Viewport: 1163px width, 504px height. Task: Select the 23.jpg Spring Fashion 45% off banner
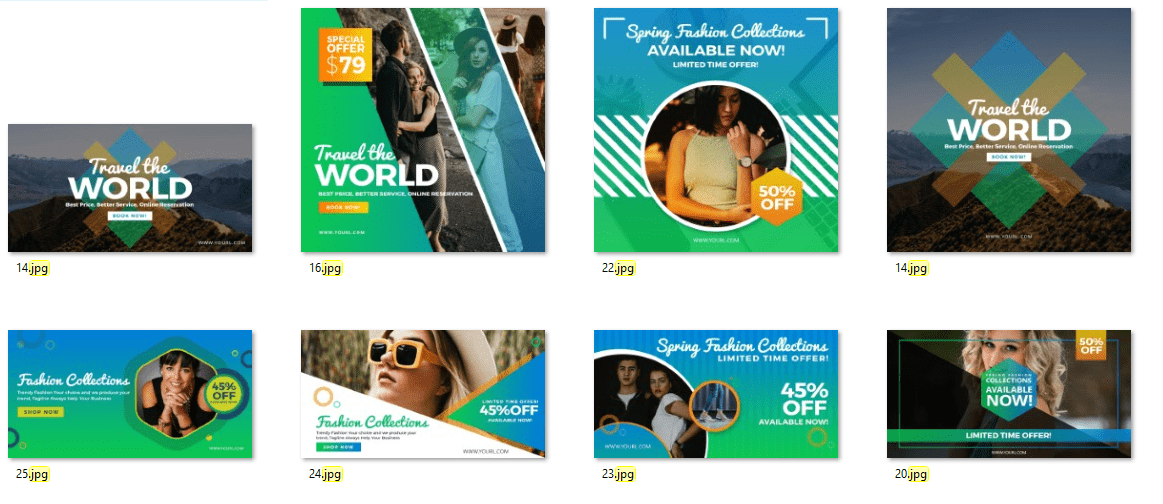coord(716,394)
